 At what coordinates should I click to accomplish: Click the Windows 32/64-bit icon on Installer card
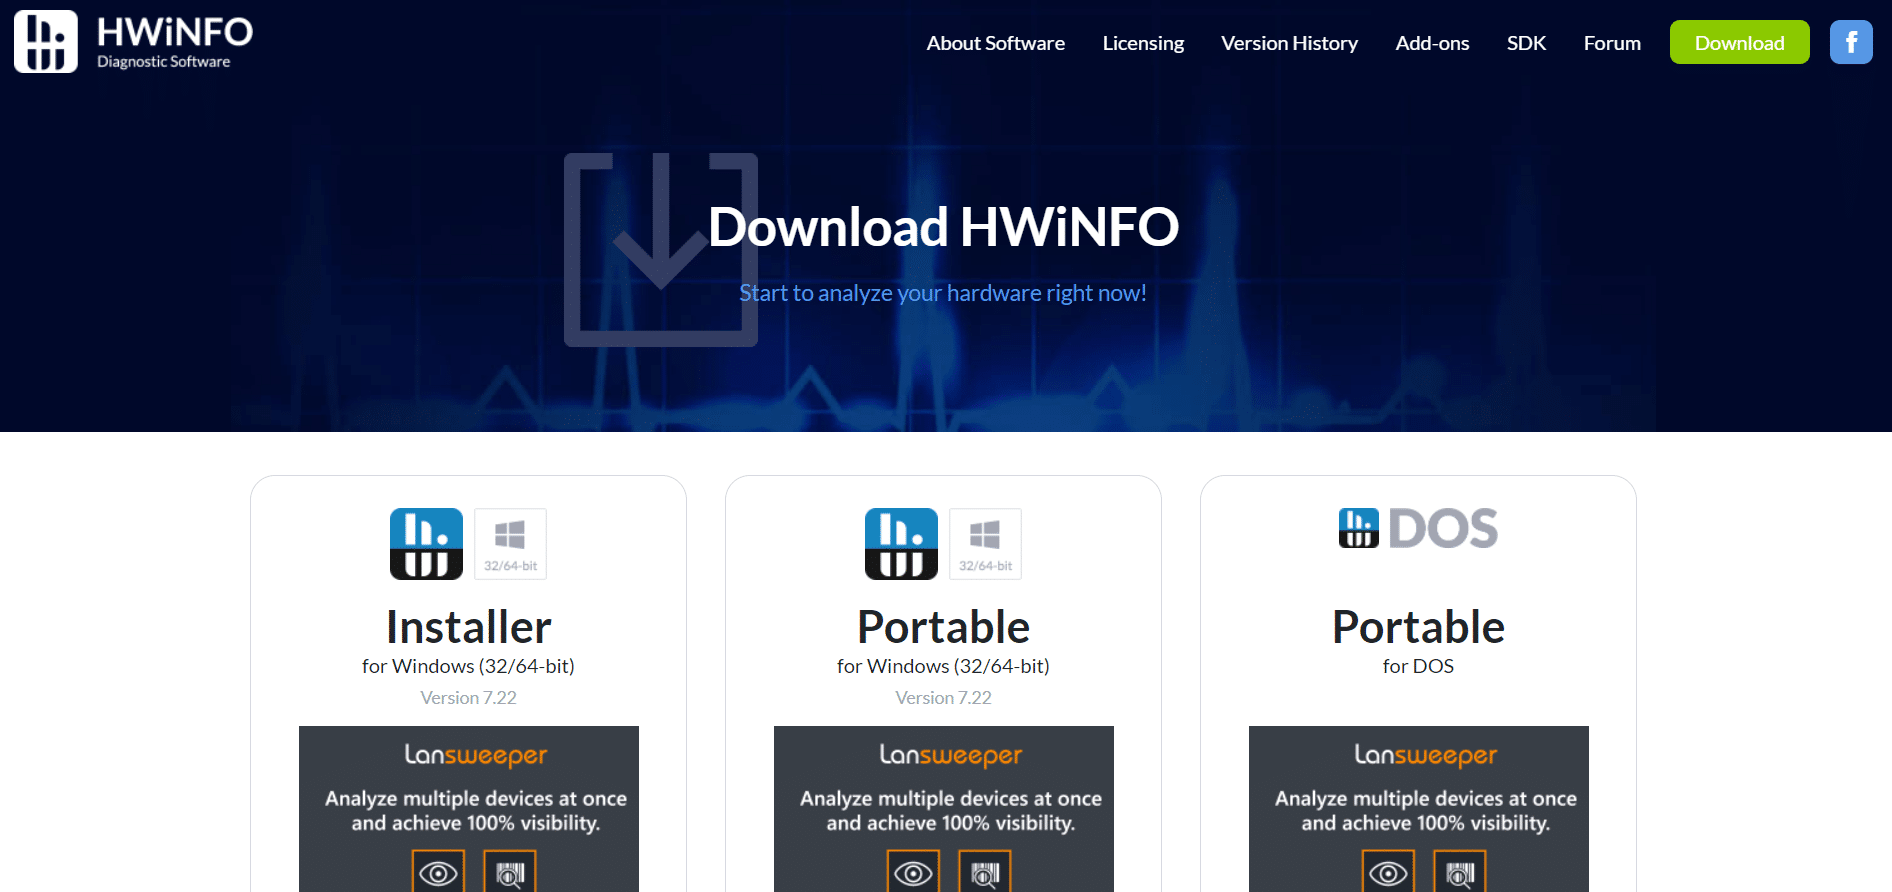point(510,544)
